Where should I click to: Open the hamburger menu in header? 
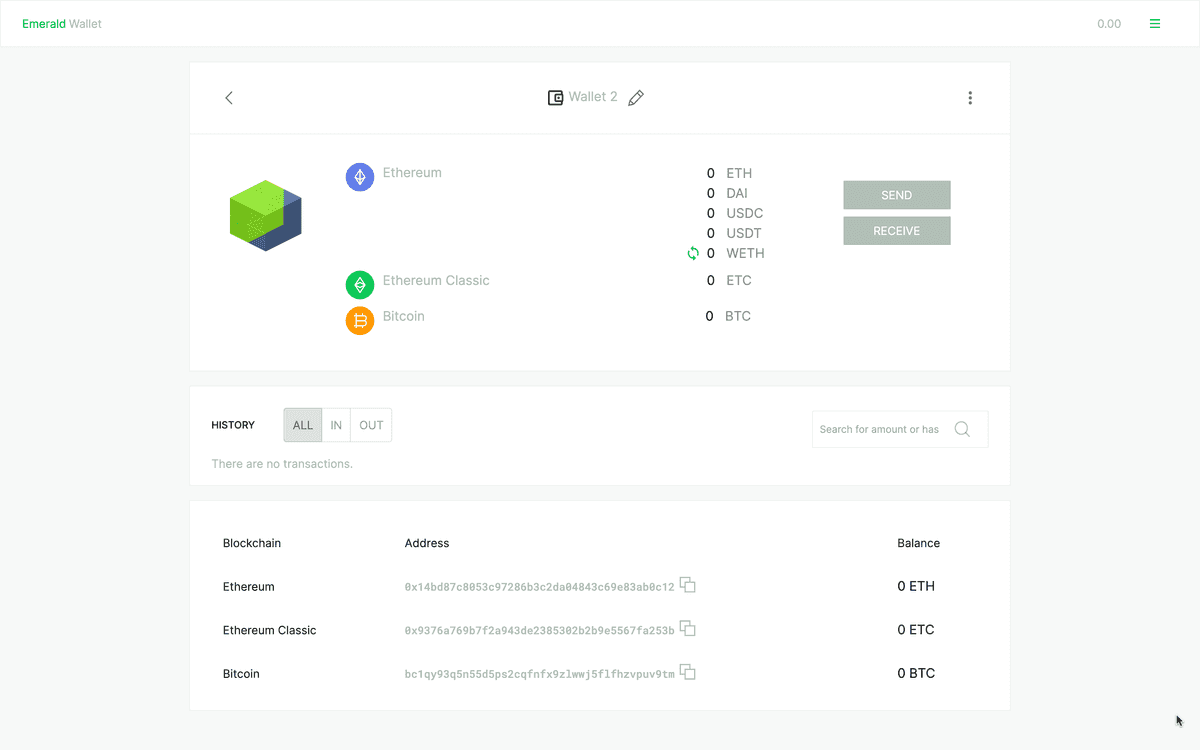tap(1155, 24)
